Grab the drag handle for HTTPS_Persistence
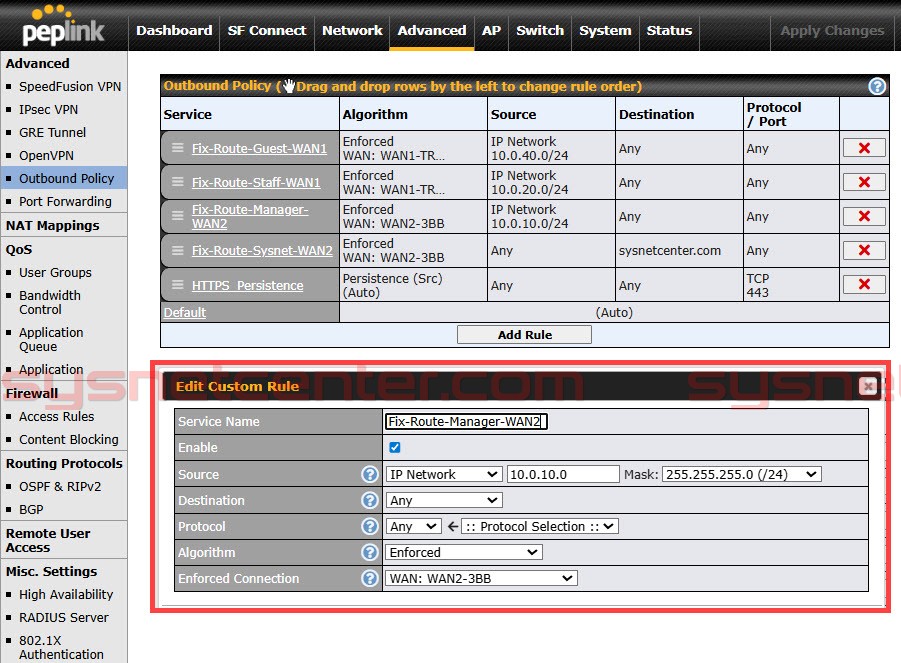The width and height of the screenshot is (901, 663). (178, 284)
